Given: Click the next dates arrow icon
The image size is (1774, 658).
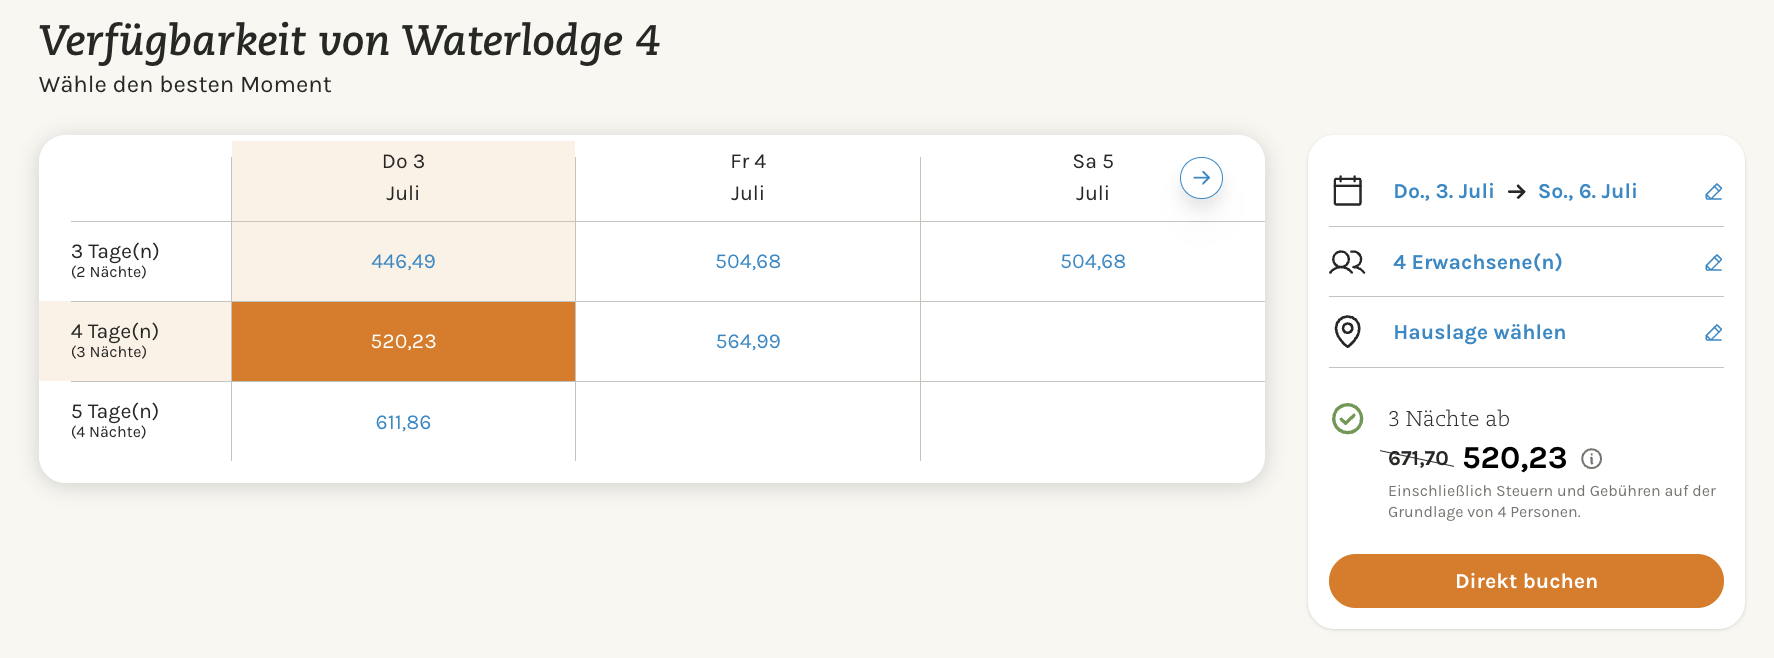Looking at the screenshot, I should [x=1201, y=178].
